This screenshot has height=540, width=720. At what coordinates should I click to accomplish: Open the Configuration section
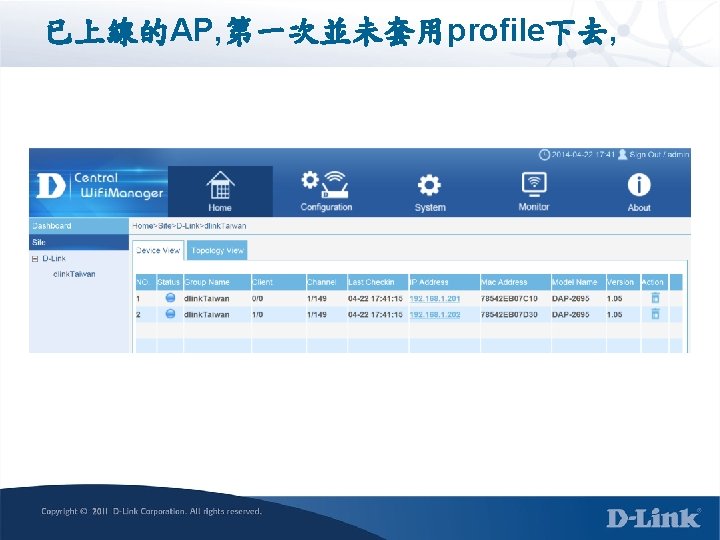326,191
